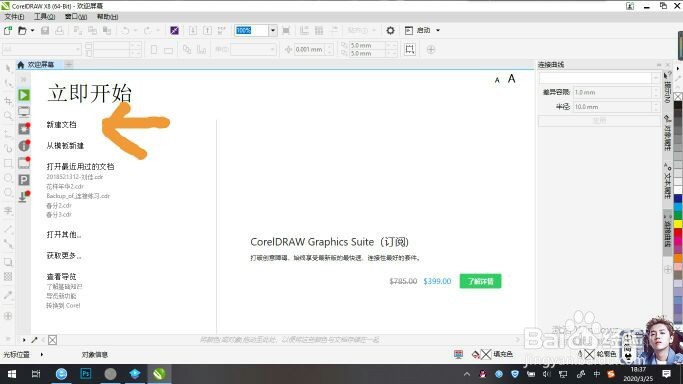Image resolution: width=683 pixels, height=384 pixels.
Task: Expand the Open icon's dropdown arrow
Action: (x=32, y=30)
